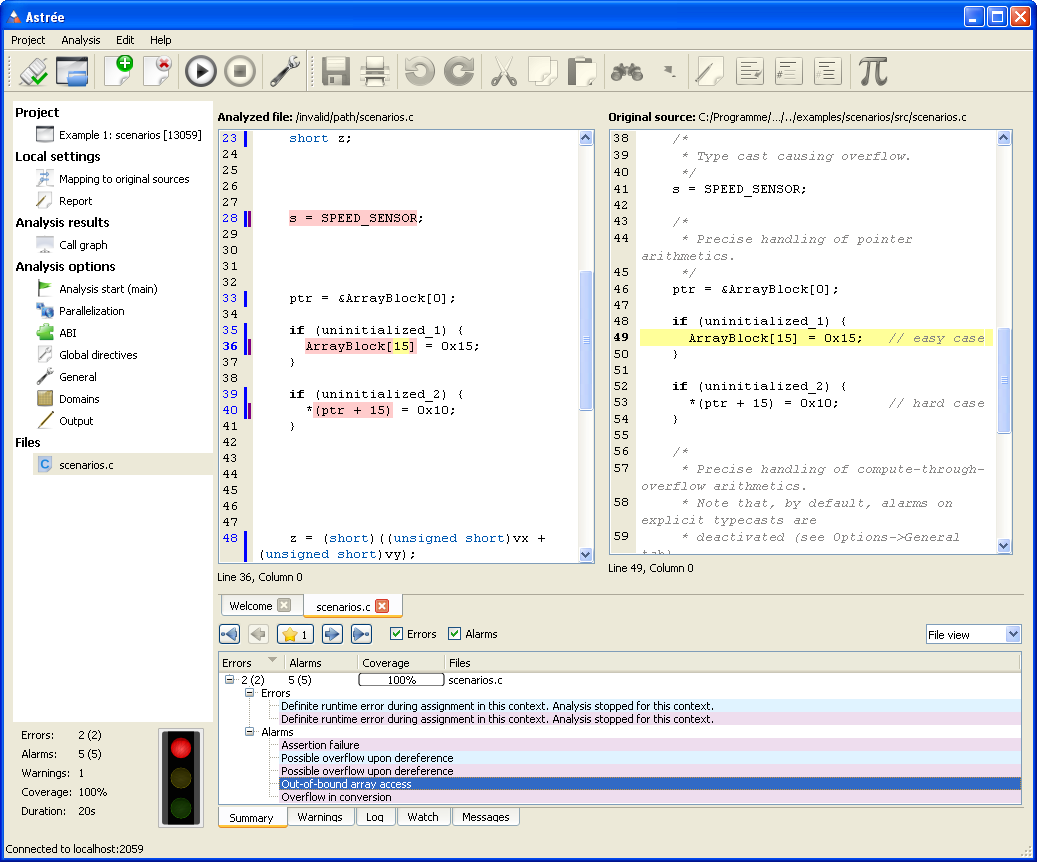Toggle the Alarms checkbox

pyautogui.click(x=454, y=634)
